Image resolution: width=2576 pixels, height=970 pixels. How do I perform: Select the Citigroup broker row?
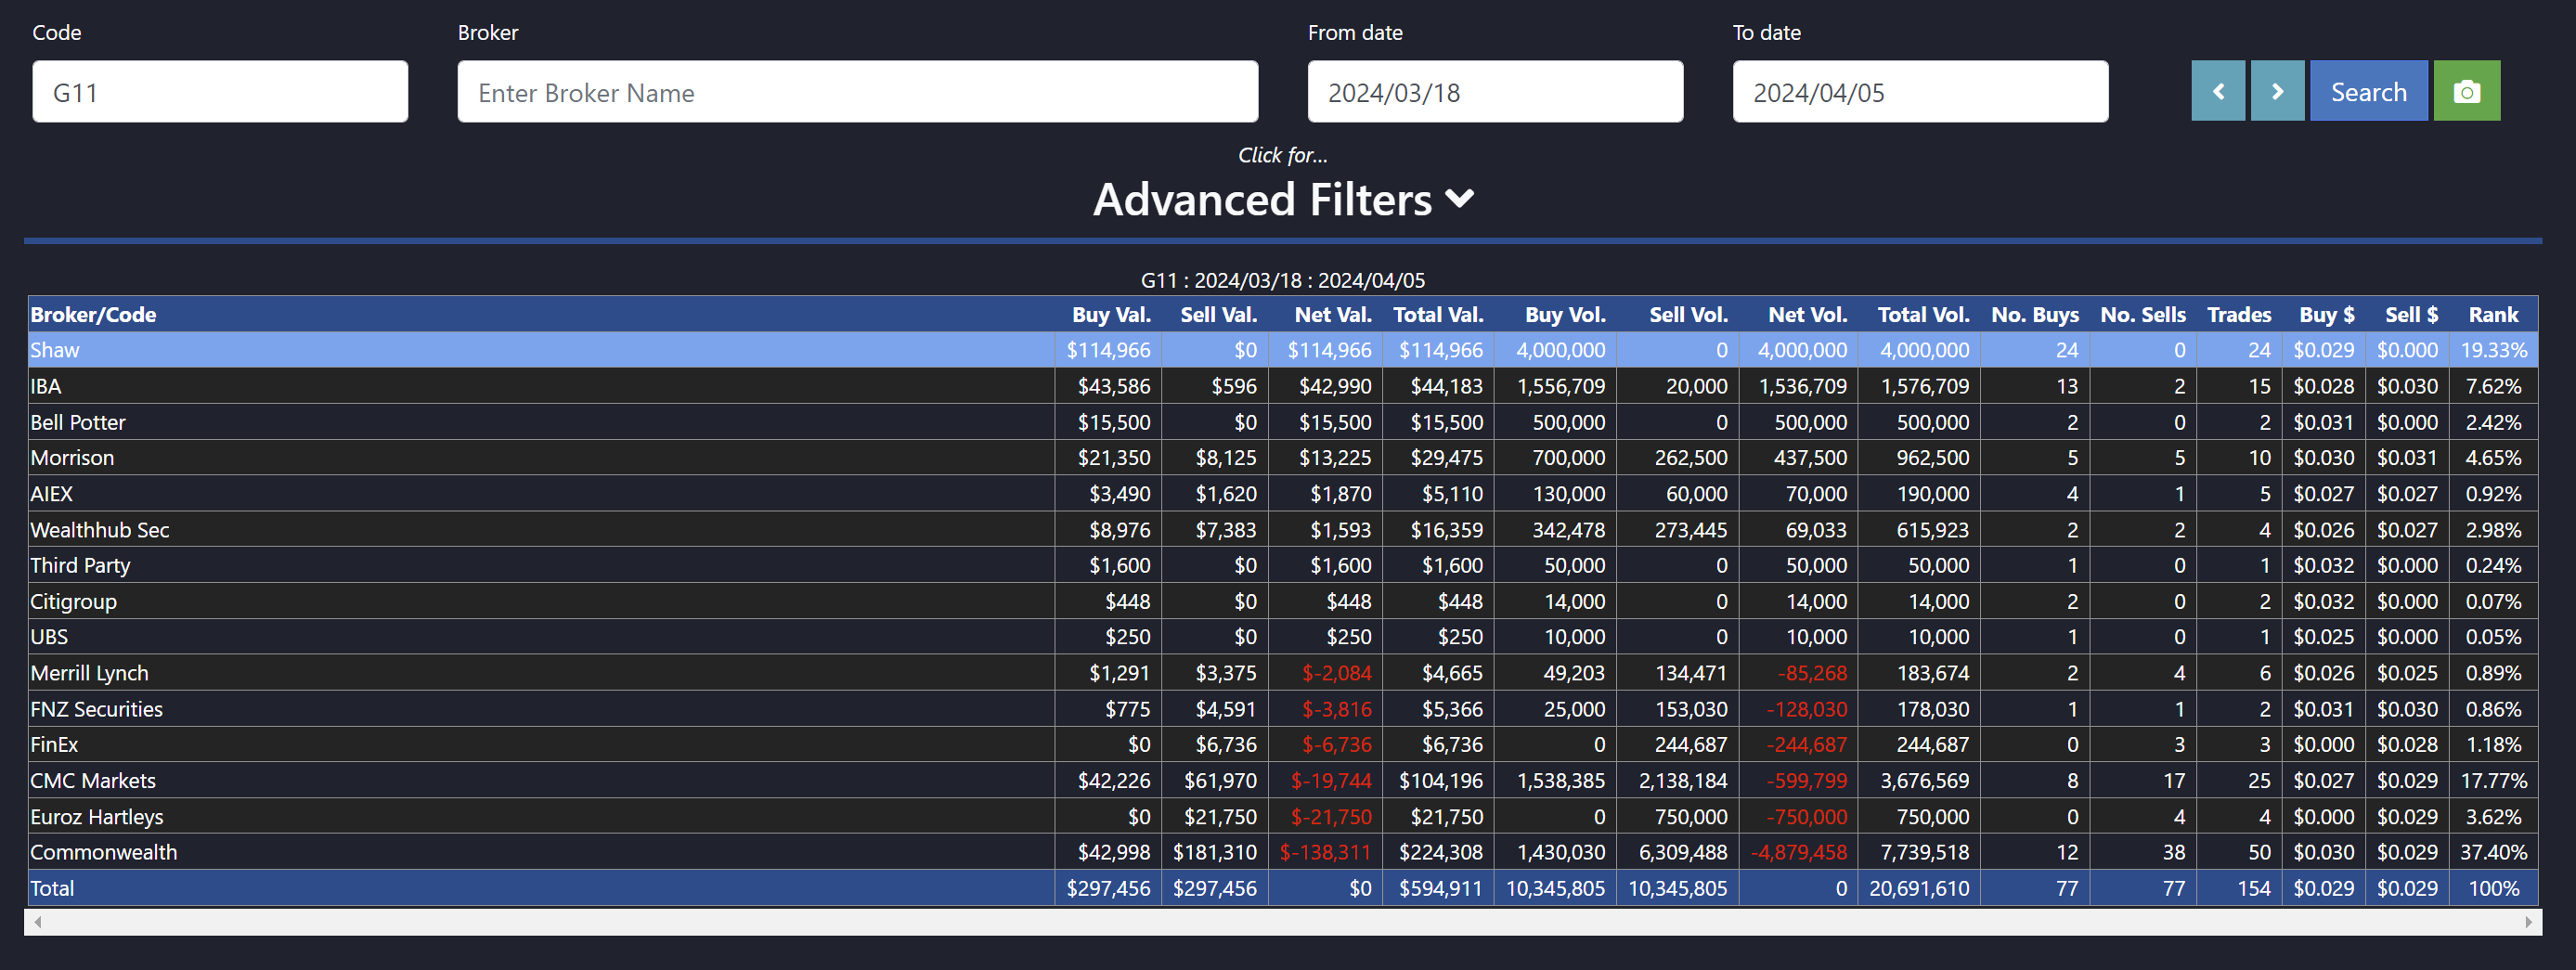tap(1283, 601)
